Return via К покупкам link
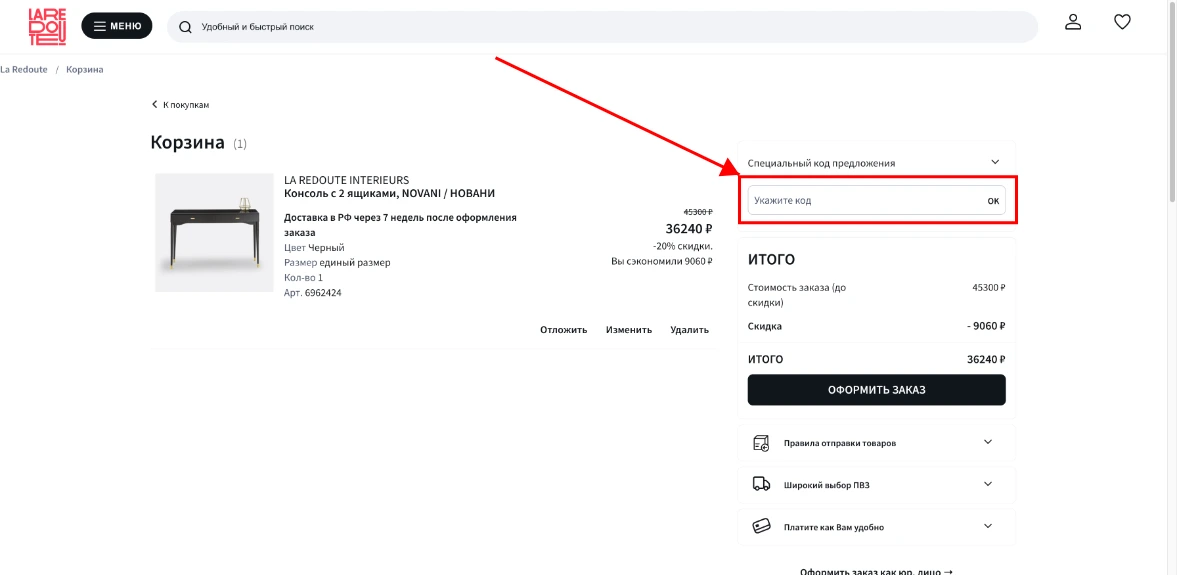The height and width of the screenshot is (575, 1177). pos(185,105)
